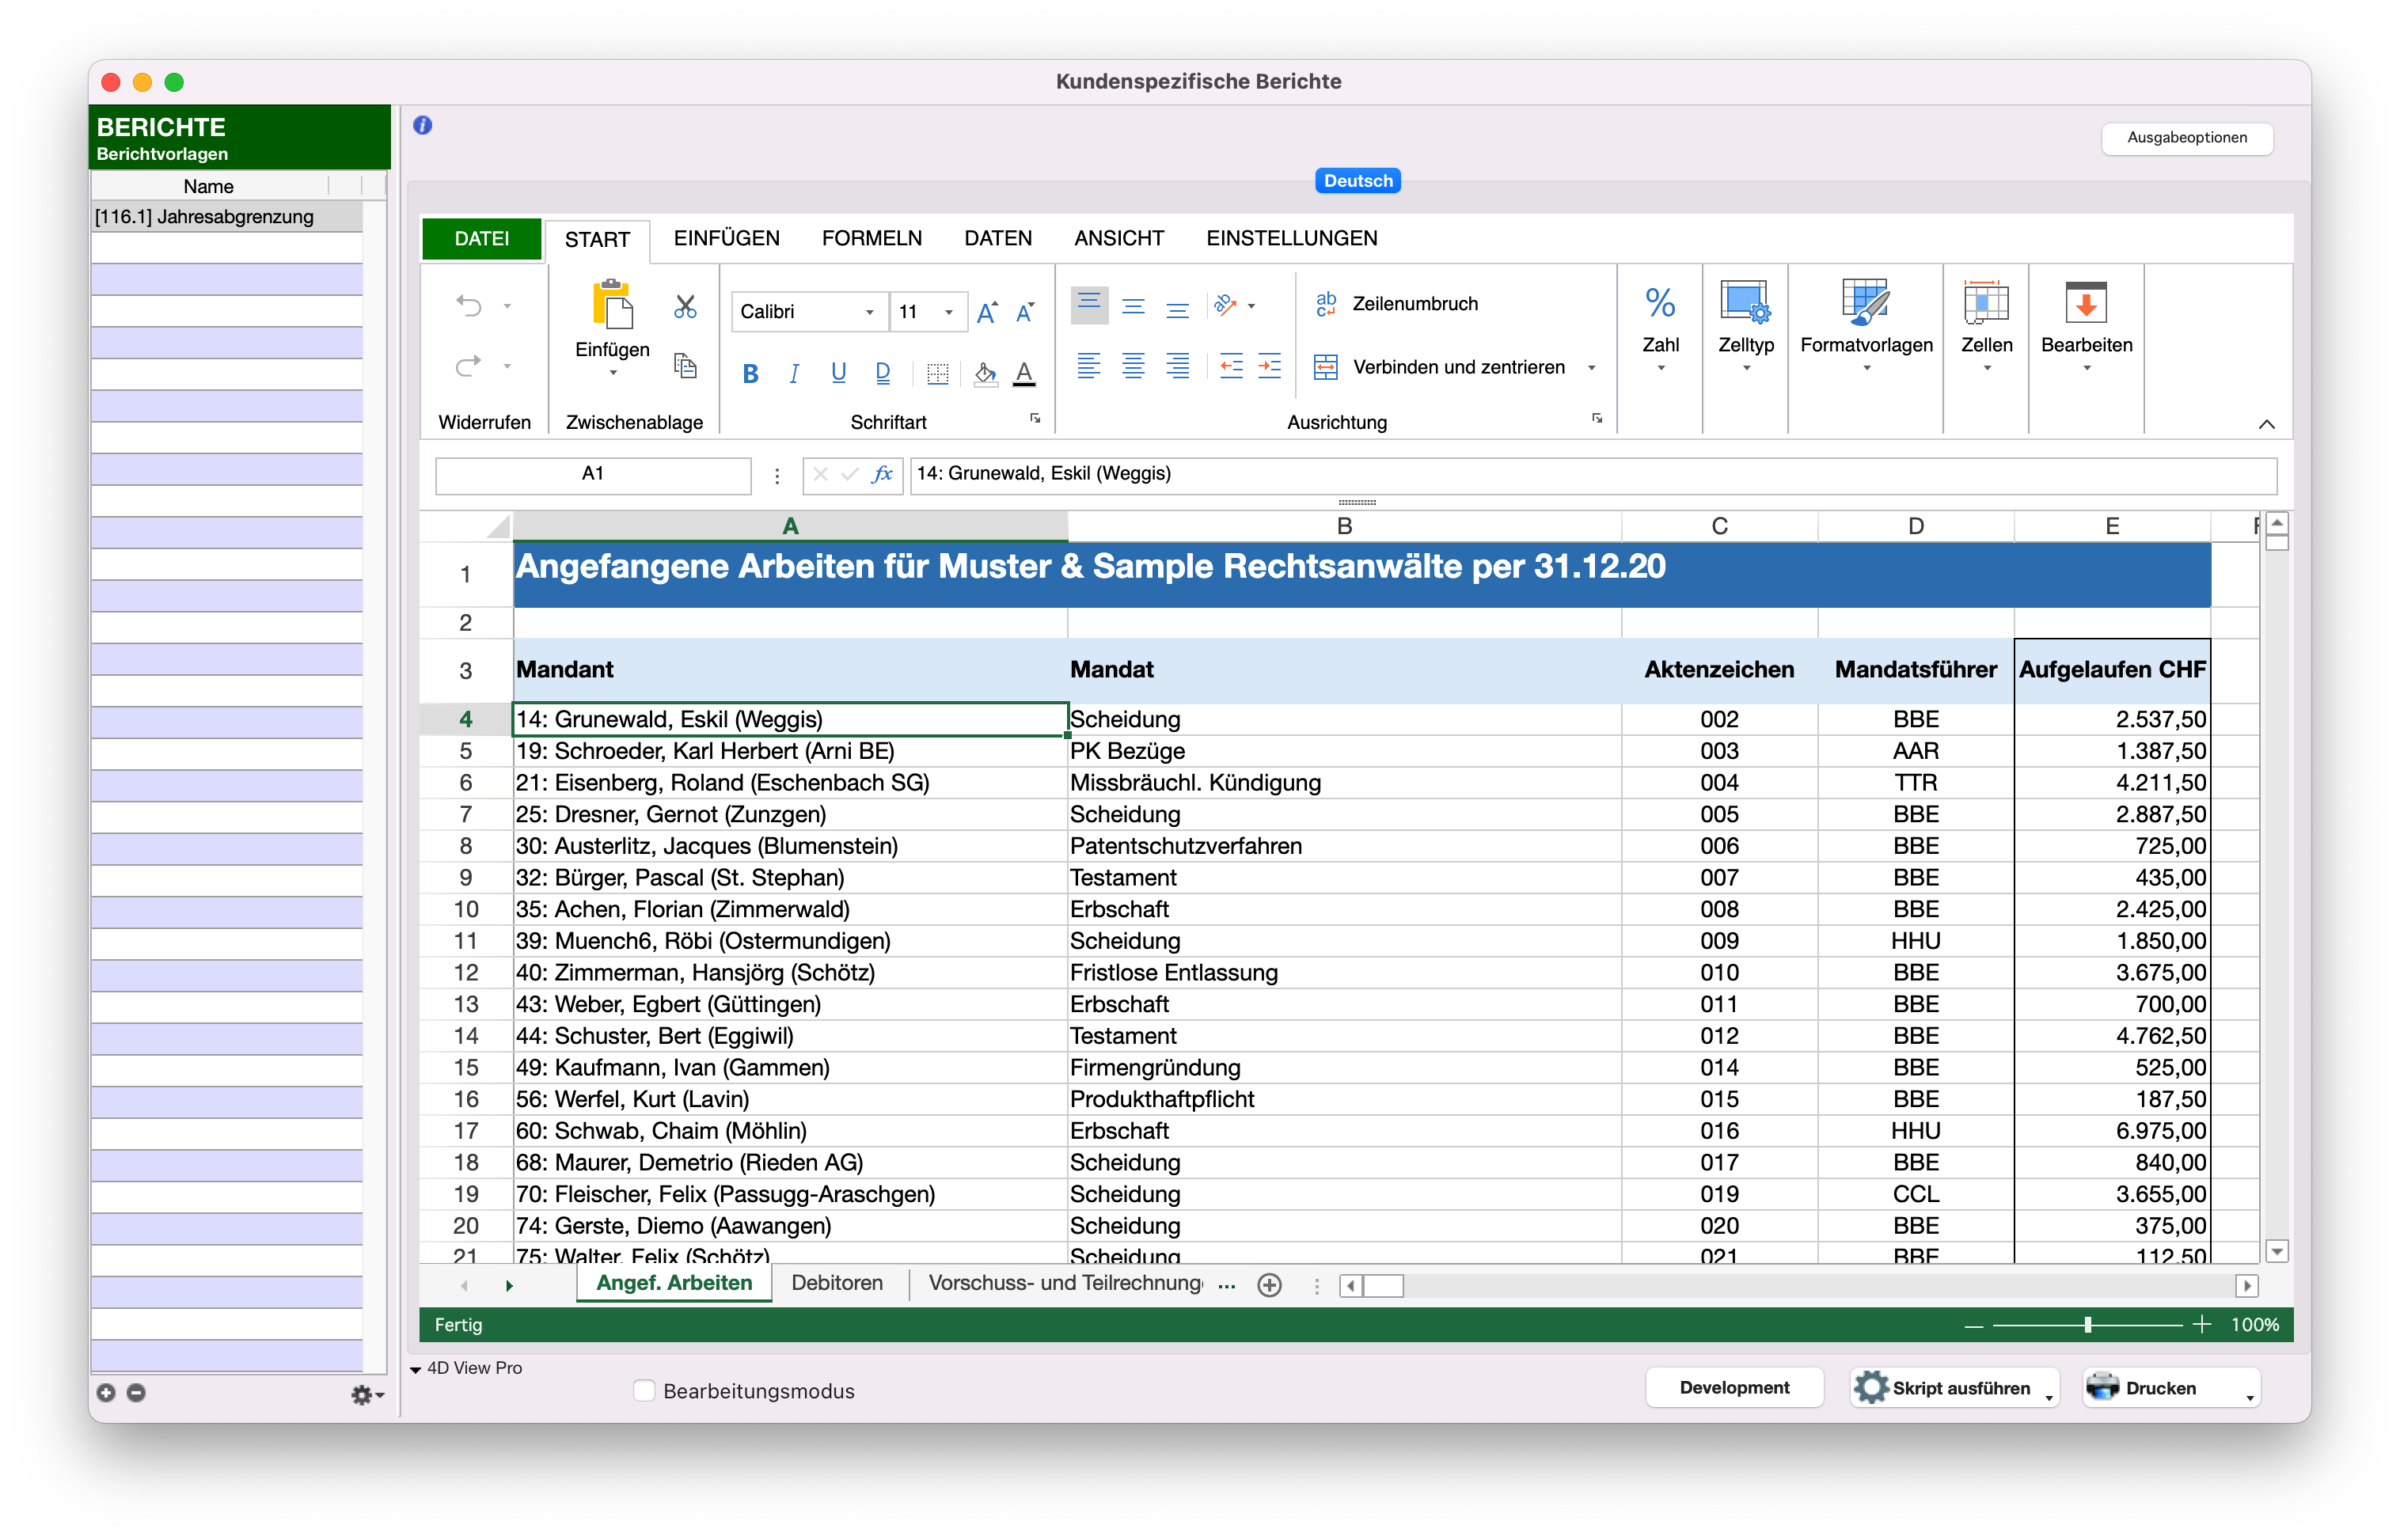Click the scissors cut icon
Screen dimensions: 2400x1540
(x=685, y=306)
